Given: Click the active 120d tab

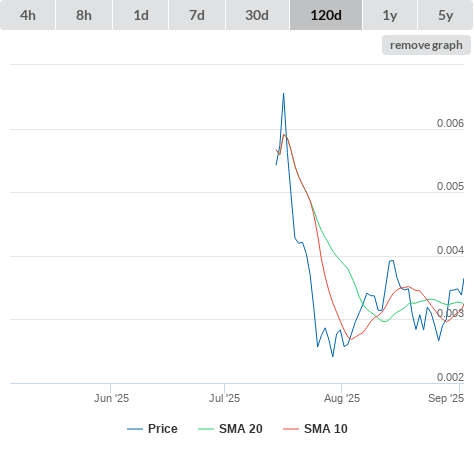Looking at the screenshot, I should click(x=326, y=15).
